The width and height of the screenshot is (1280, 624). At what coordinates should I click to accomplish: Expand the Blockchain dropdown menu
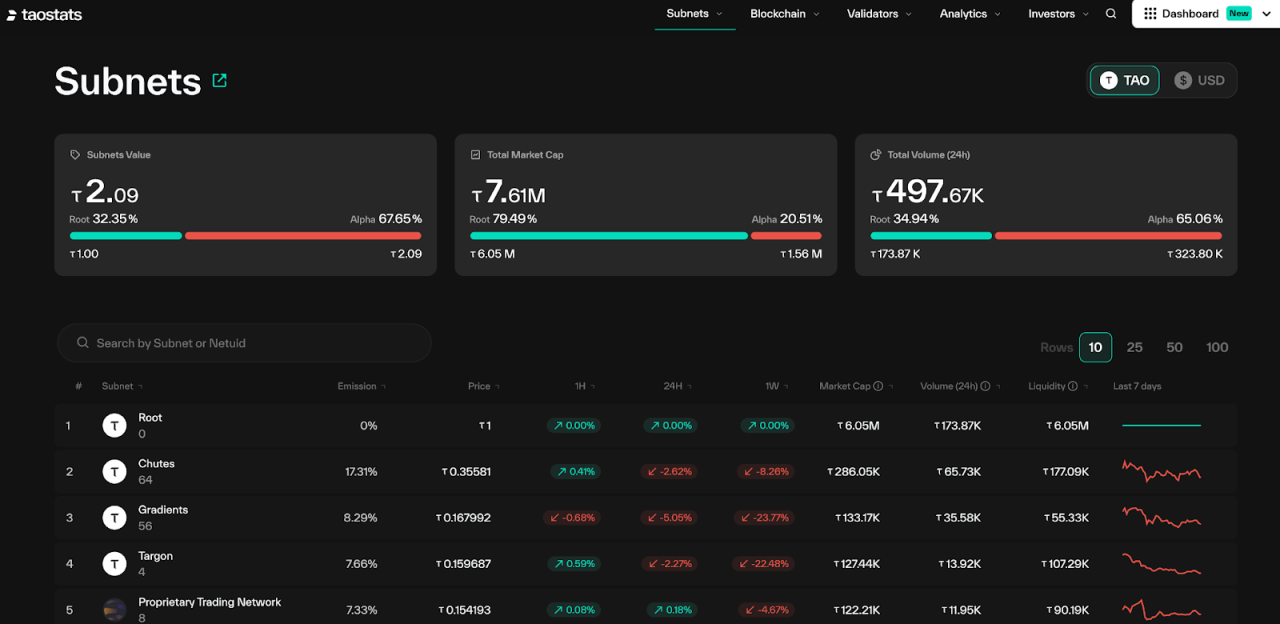pos(784,14)
